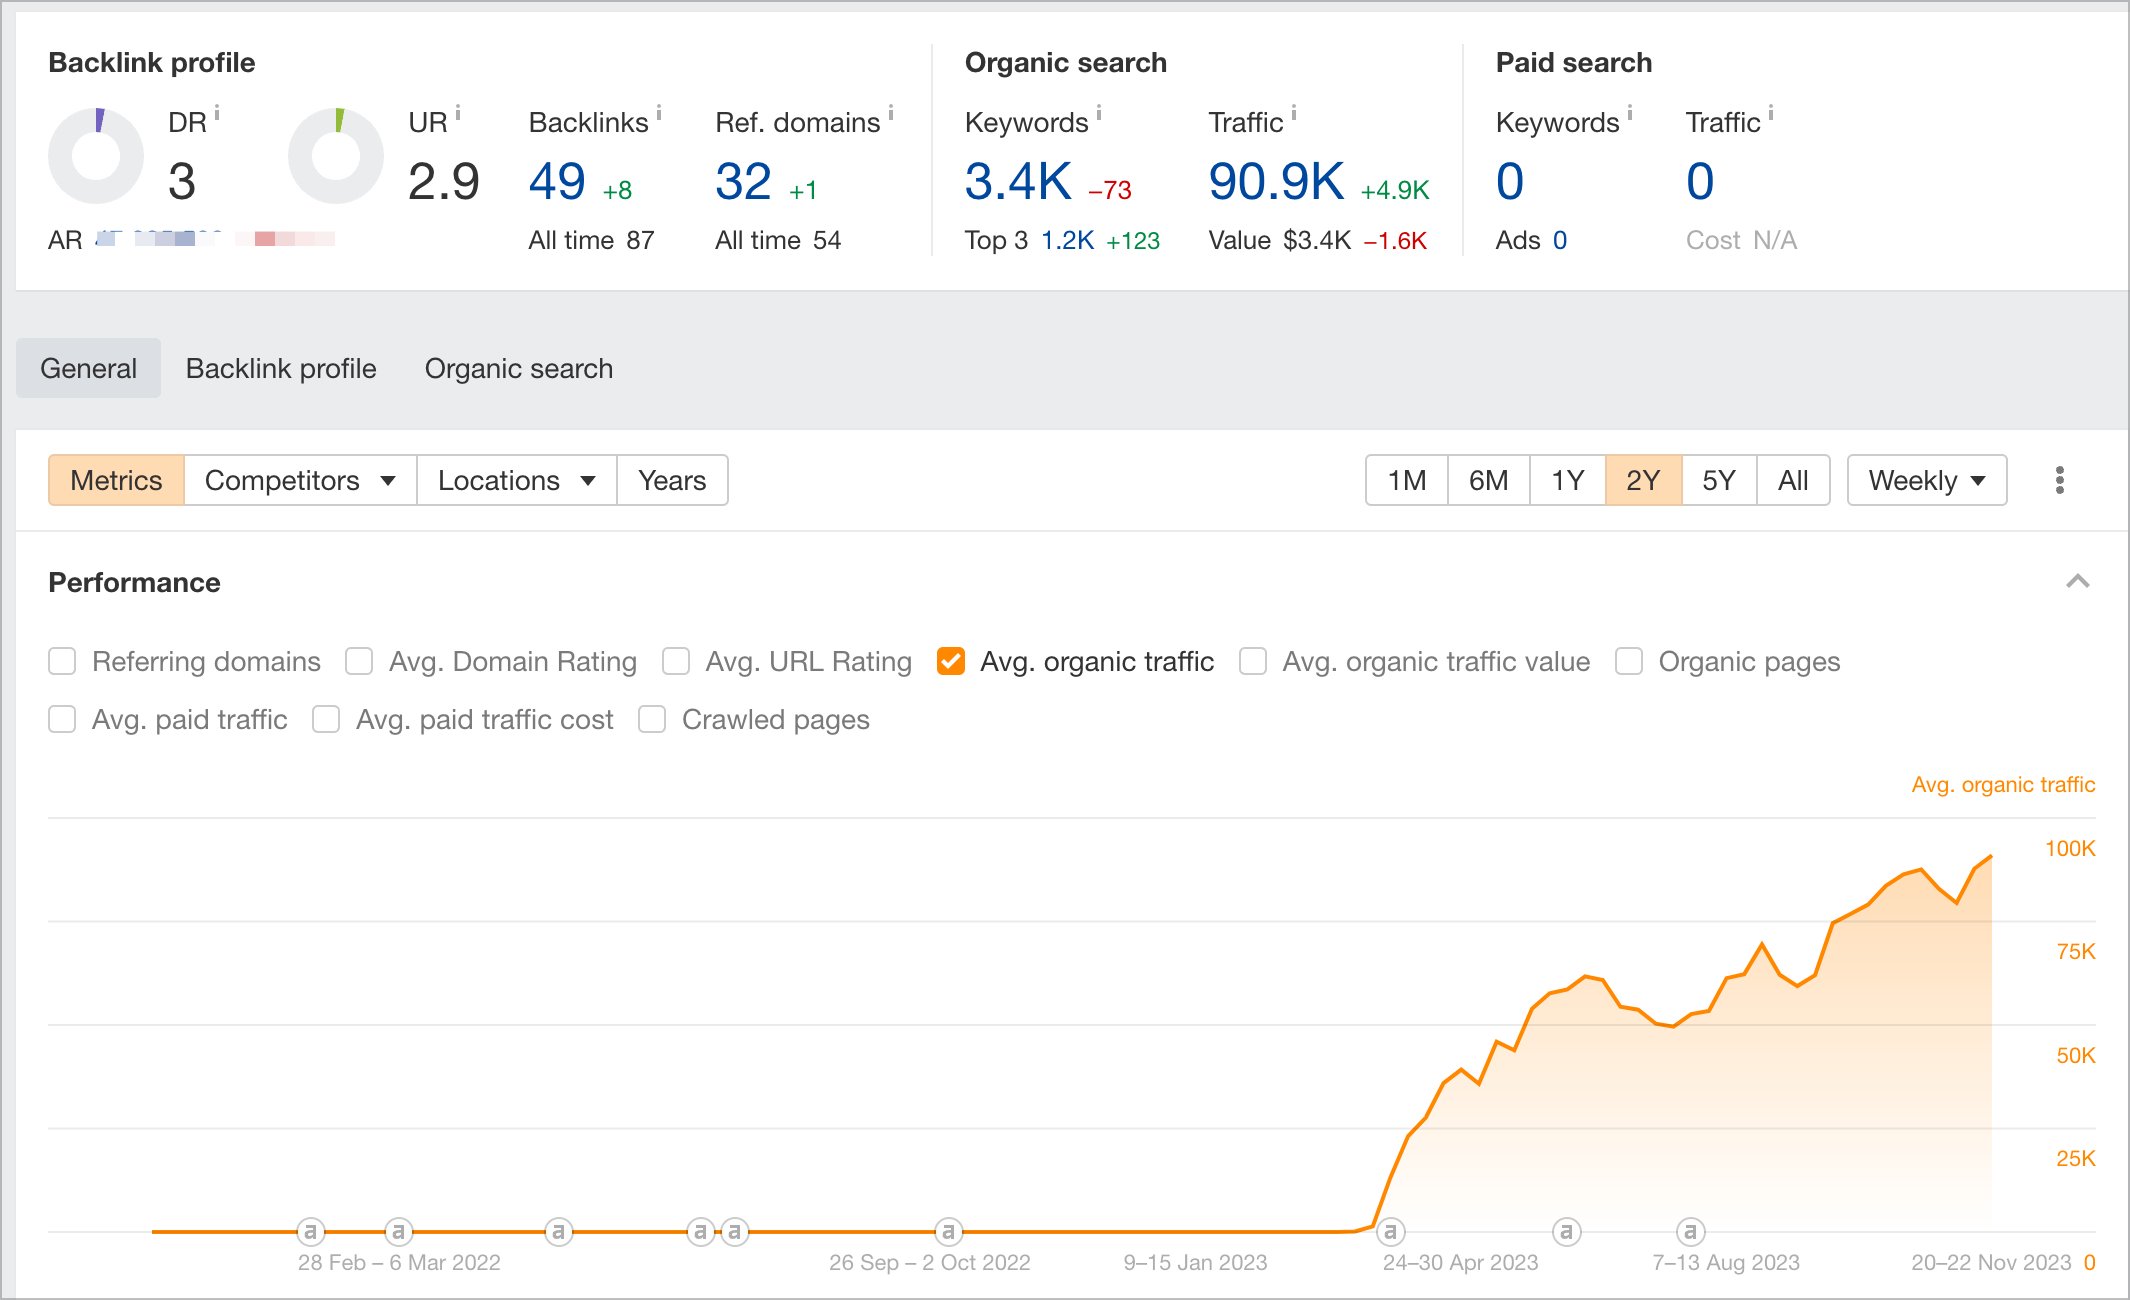Image resolution: width=2130 pixels, height=1300 pixels.
Task: Click the Ref. domains info icon
Action: coord(891,114)
